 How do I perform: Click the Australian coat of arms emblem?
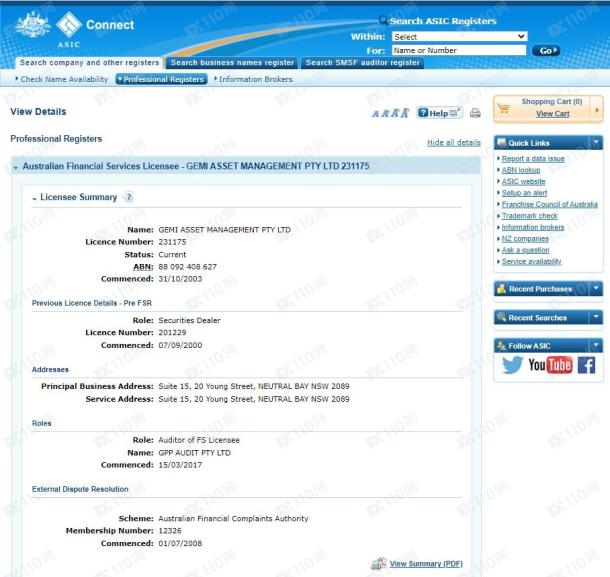[33, 25]
